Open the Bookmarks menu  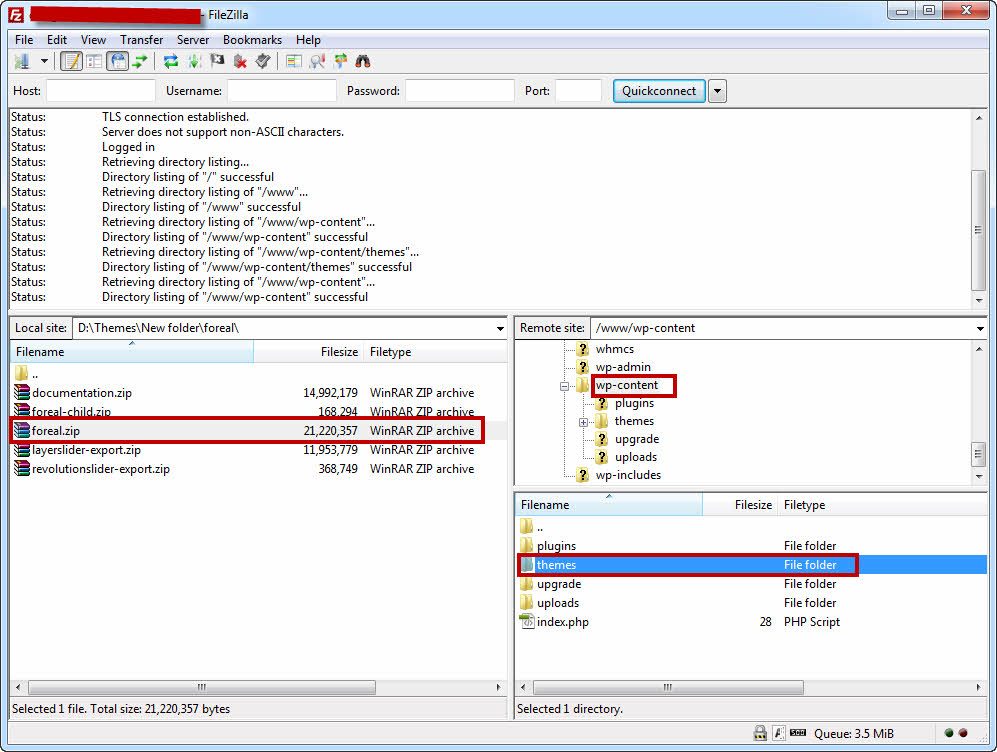click(252, 39)
